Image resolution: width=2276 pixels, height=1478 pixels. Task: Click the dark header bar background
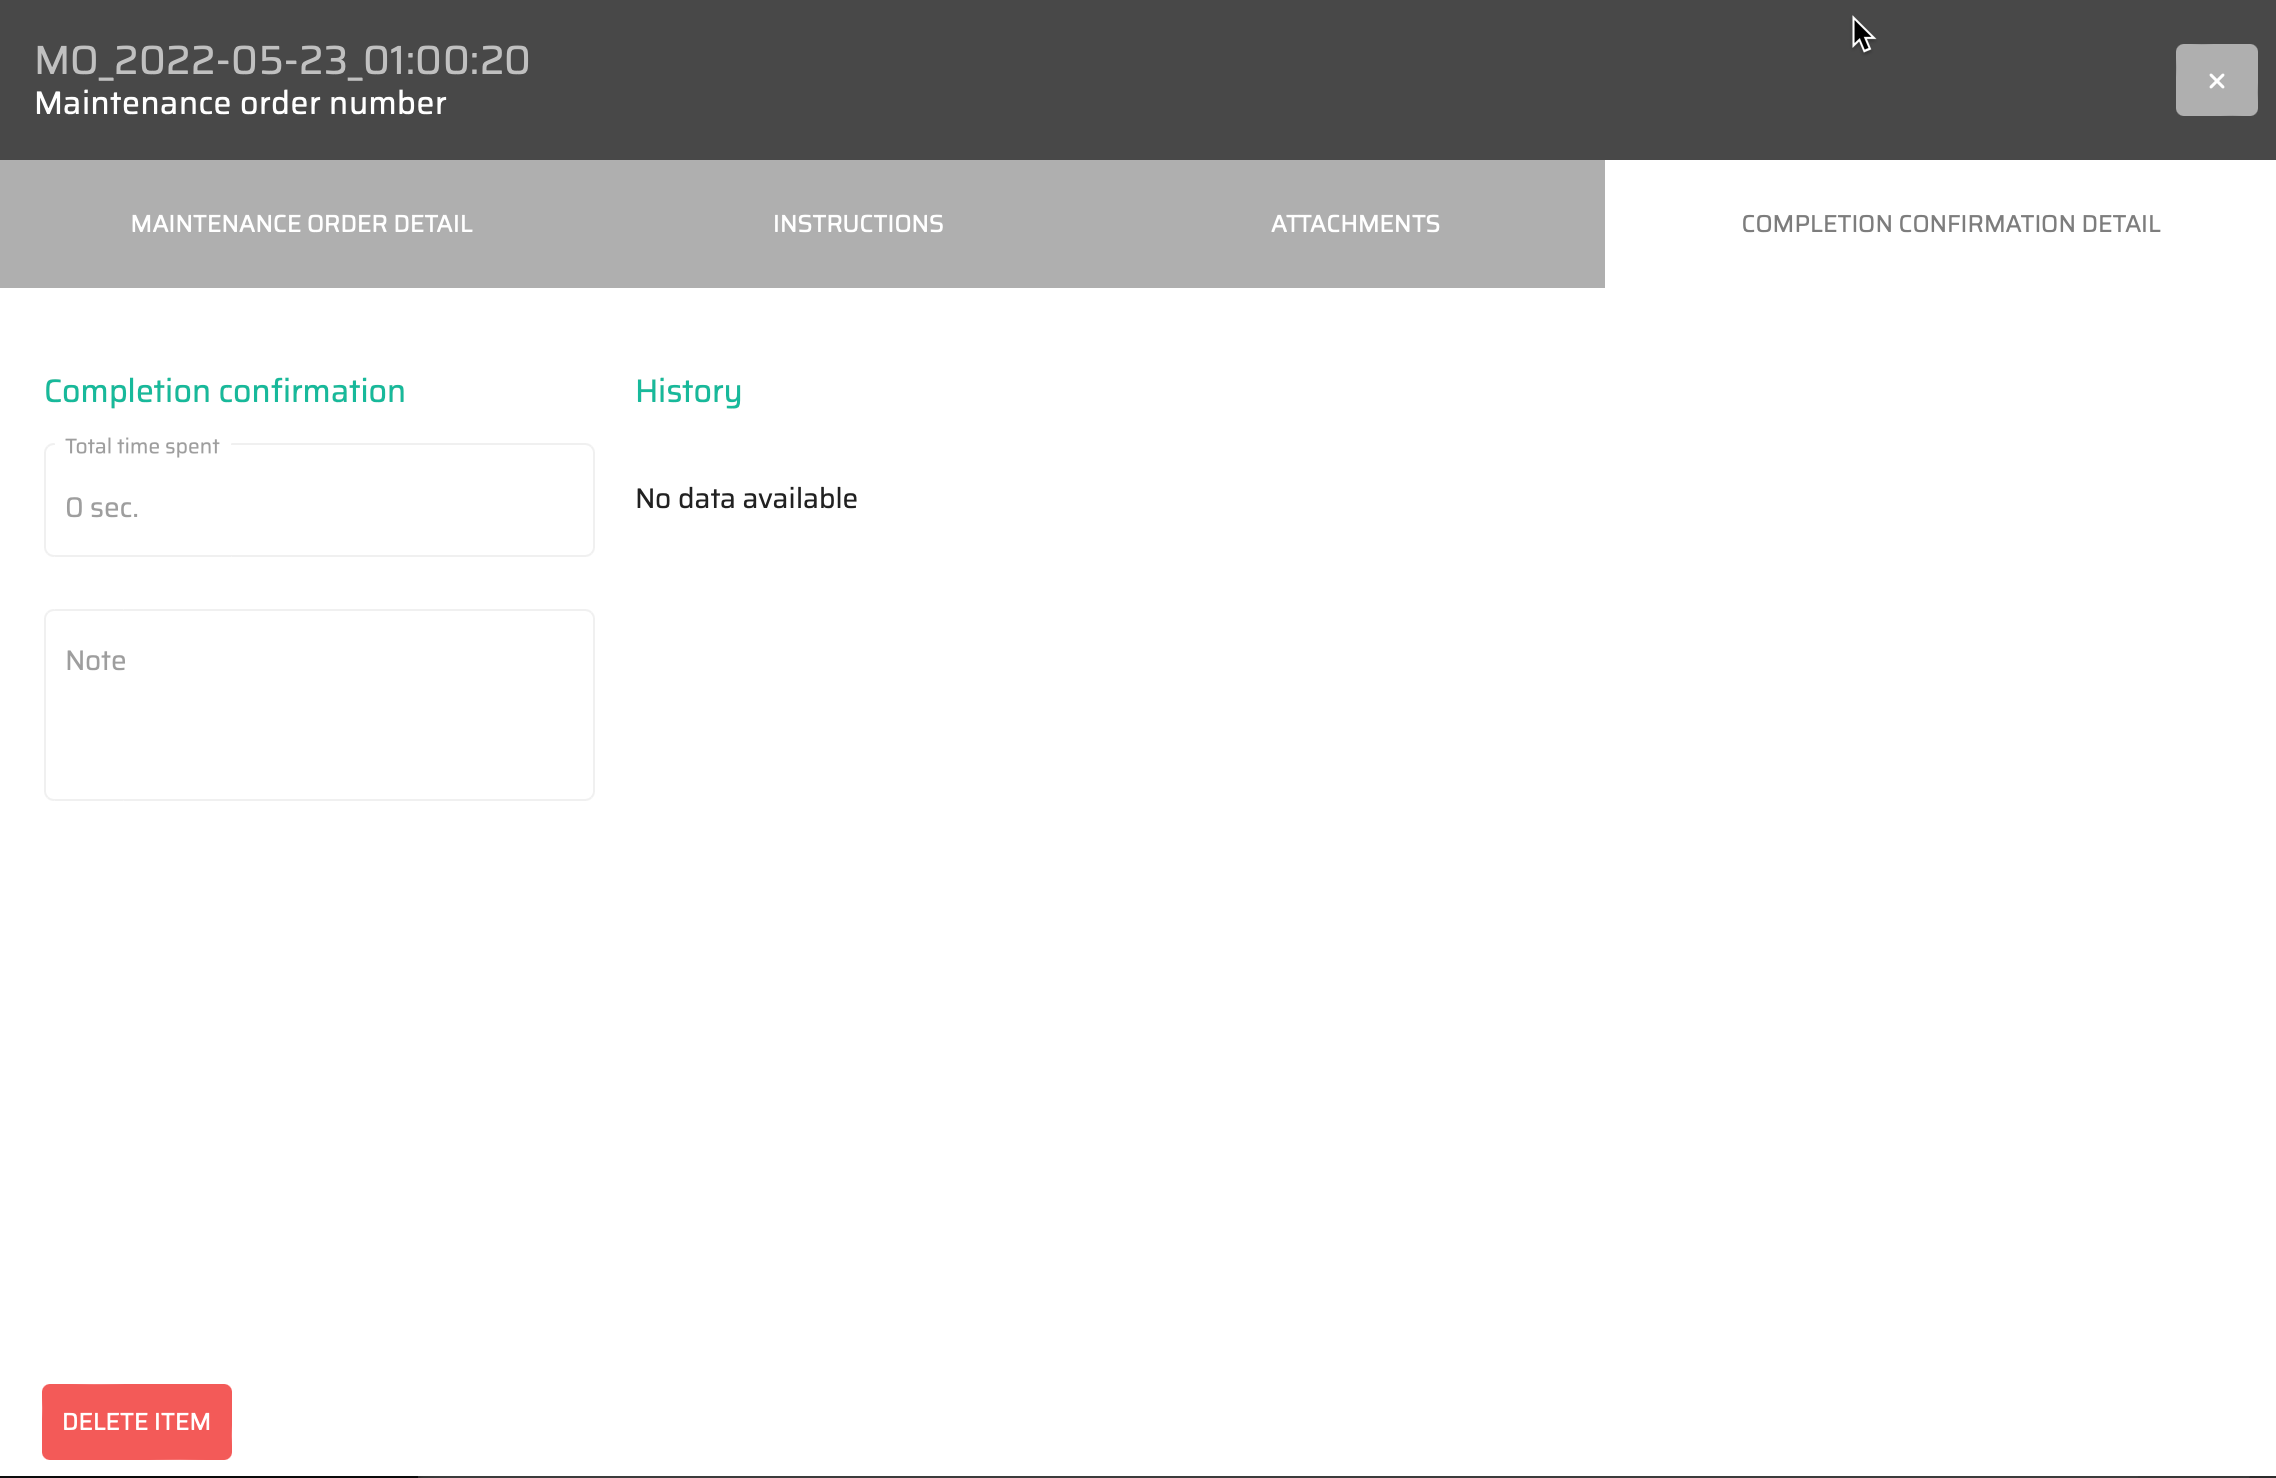(x=1200, y=80)
